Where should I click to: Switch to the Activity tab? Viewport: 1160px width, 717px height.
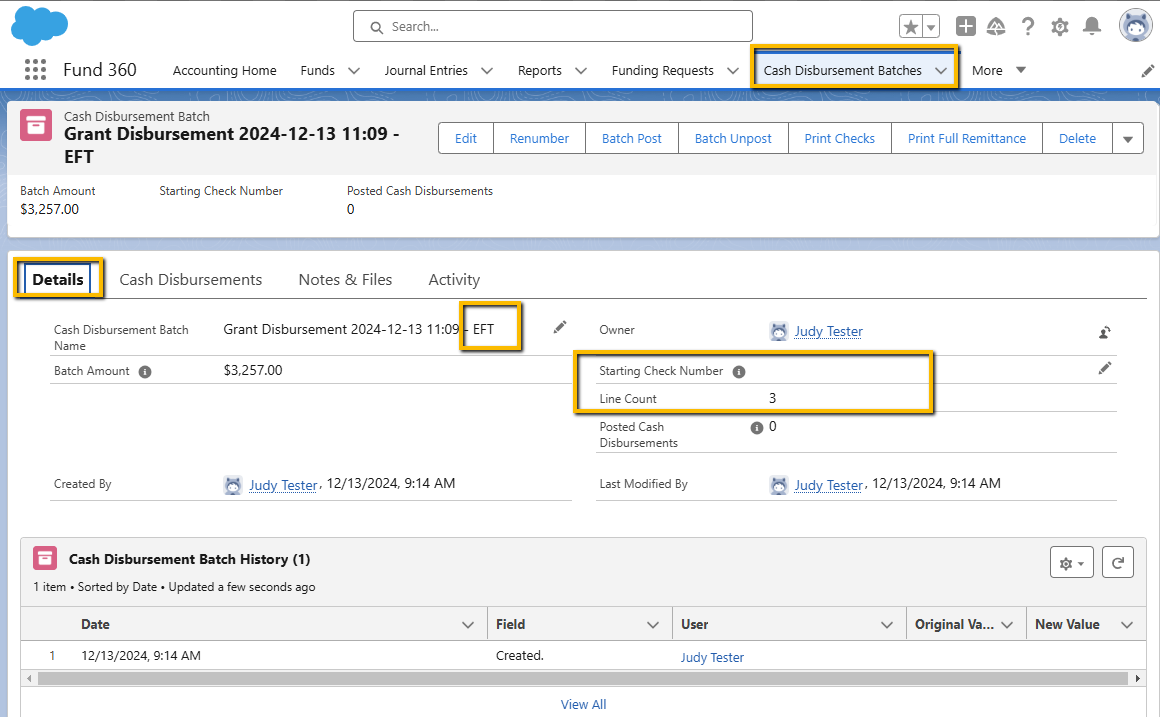click(454, 280)
